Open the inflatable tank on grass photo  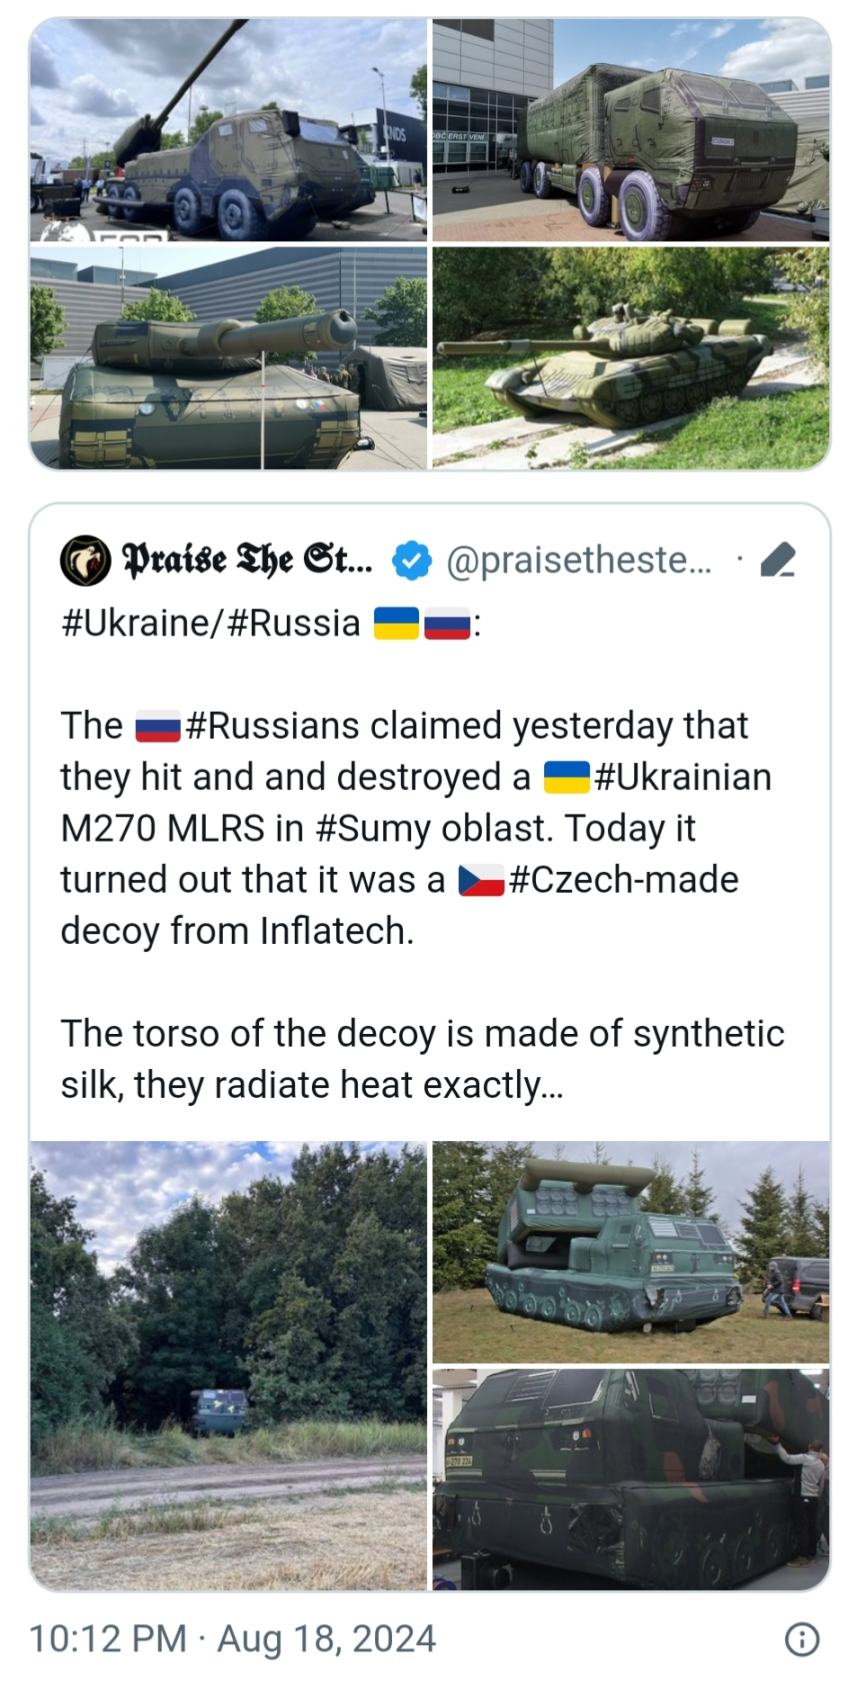631,358
